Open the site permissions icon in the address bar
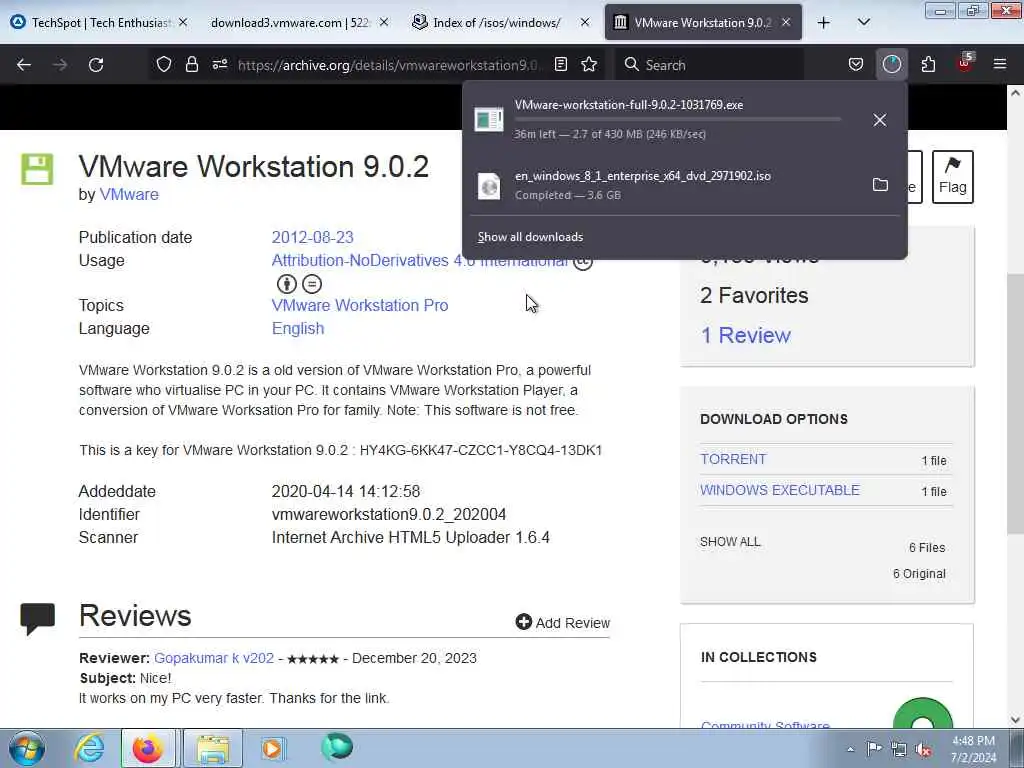The height and width of the screenshot is (768, 1024). 220,64
